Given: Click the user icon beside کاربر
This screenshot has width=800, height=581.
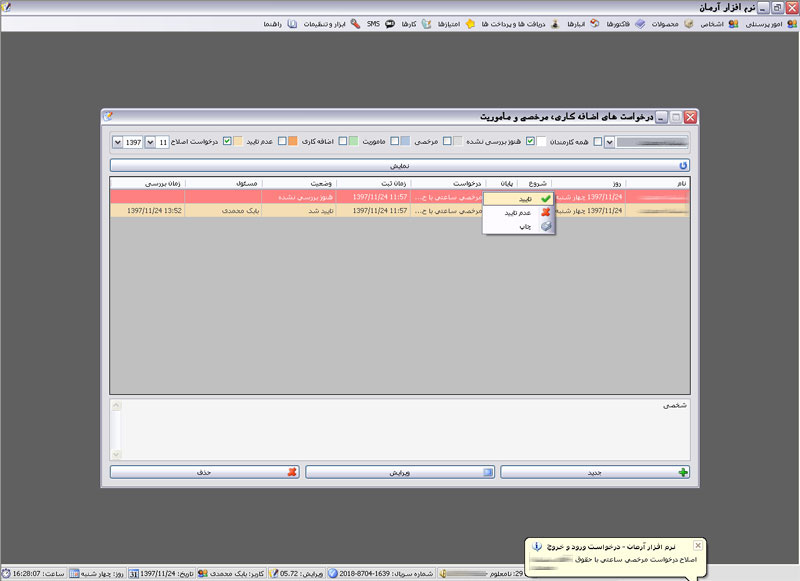Looking at the screenshot, I should (203, 574).
